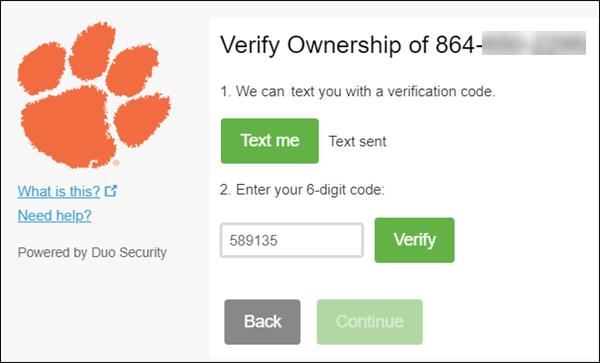Click the "Powered by Duo Security" text
The image size is (600, 363).
(x=92, y=253)
